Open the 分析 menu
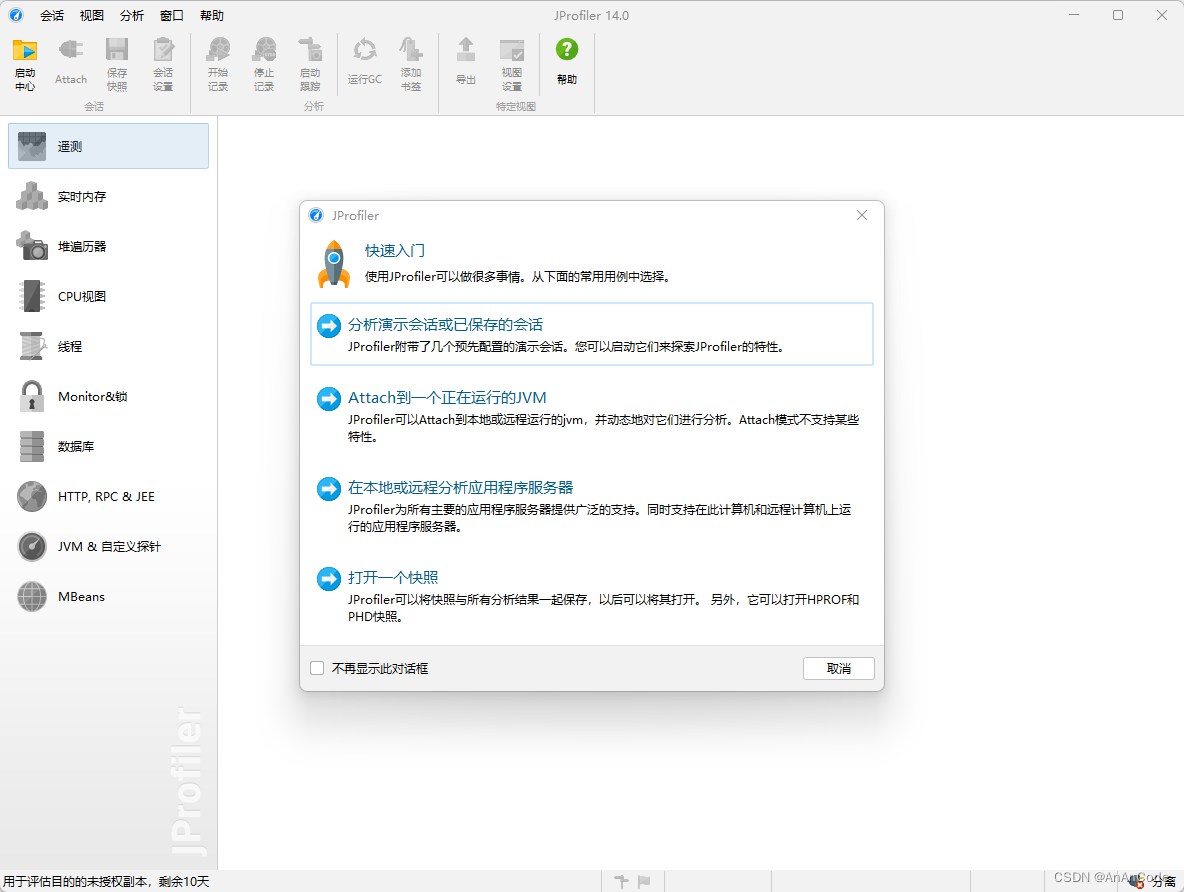The width and height of the screenshot is (1184, 892). (131, 16)
